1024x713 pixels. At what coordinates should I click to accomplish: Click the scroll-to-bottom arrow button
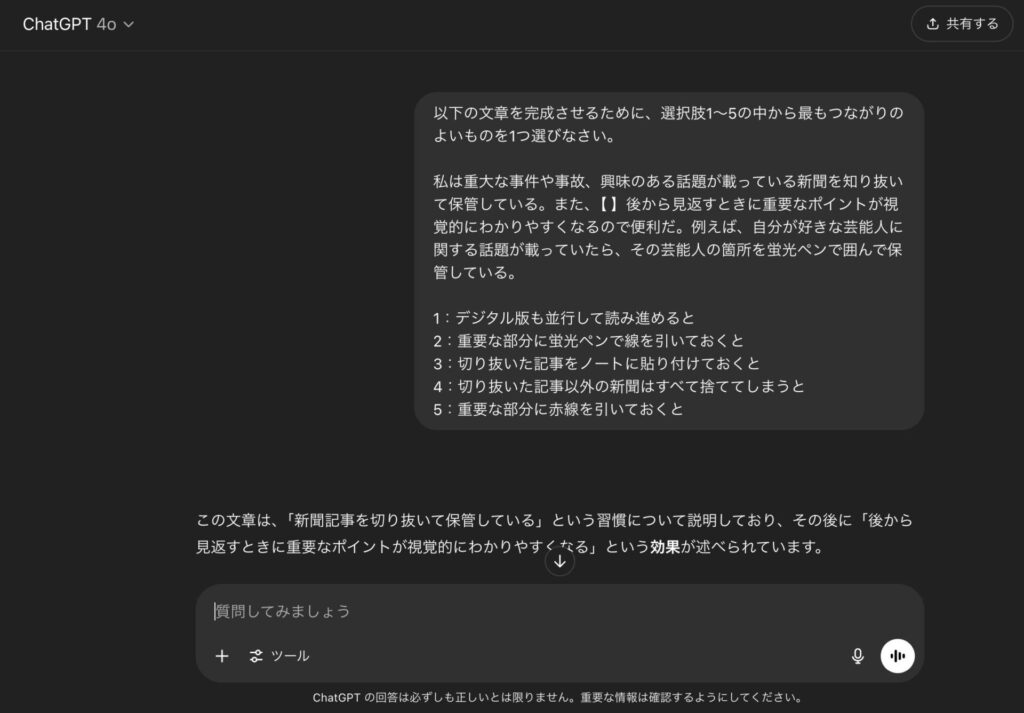point(560,562)
